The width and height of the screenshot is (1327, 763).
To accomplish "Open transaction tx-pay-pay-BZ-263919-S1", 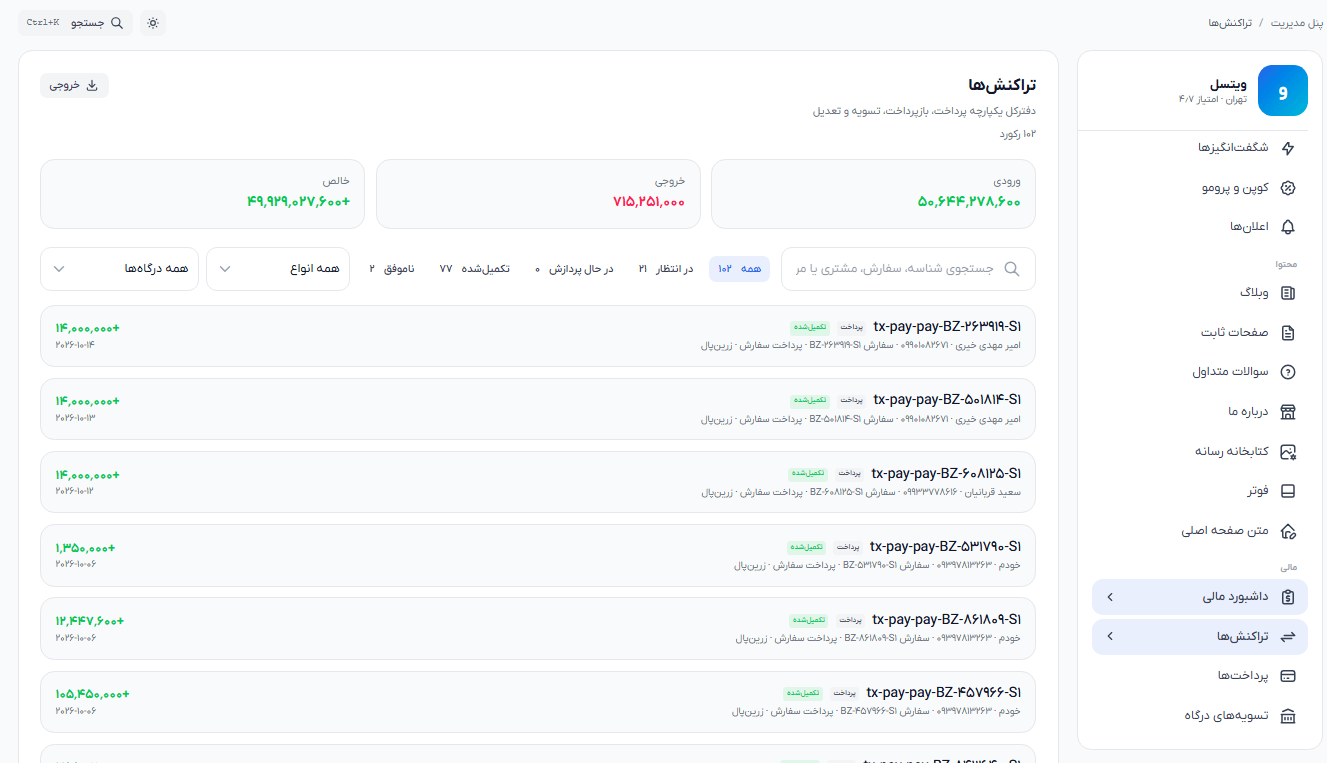I will pyautogui.click(x=538, y=335).
